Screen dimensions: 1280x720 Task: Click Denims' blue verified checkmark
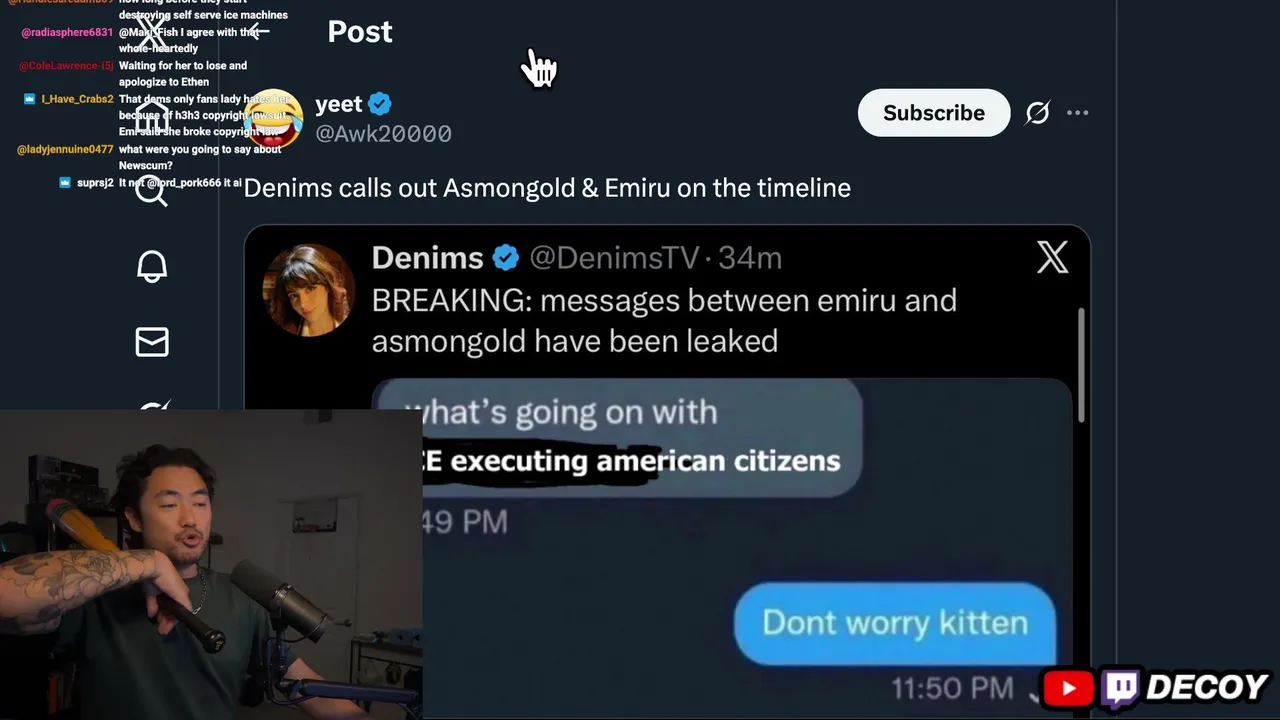(x=506, y=258)
